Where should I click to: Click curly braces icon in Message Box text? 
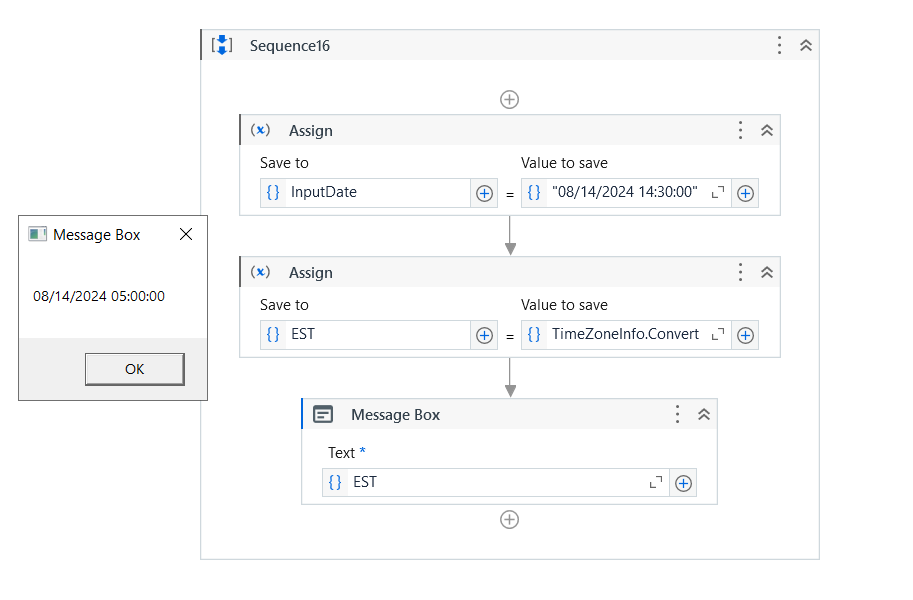pyautogui.click(x=335, y=482)
